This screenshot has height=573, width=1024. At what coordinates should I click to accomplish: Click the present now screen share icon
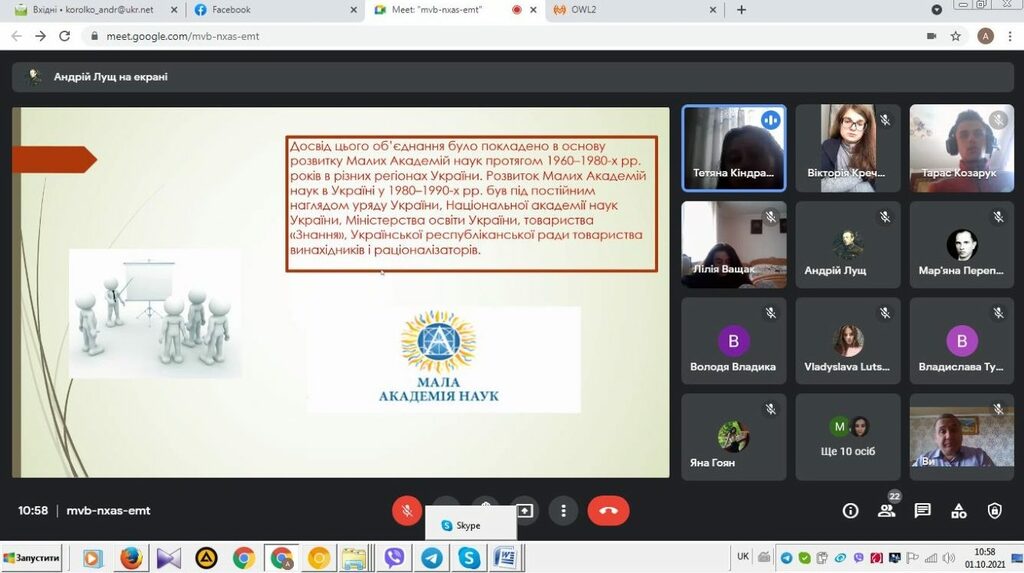[x=524, y=510]
